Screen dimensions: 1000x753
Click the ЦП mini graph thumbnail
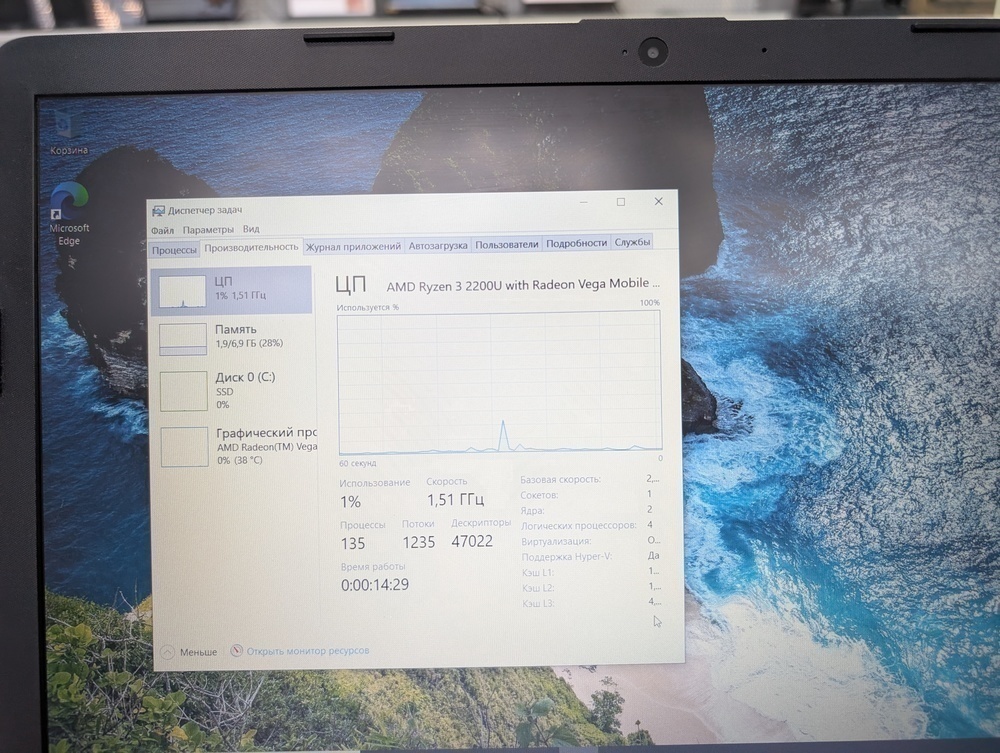click(182, 291)
